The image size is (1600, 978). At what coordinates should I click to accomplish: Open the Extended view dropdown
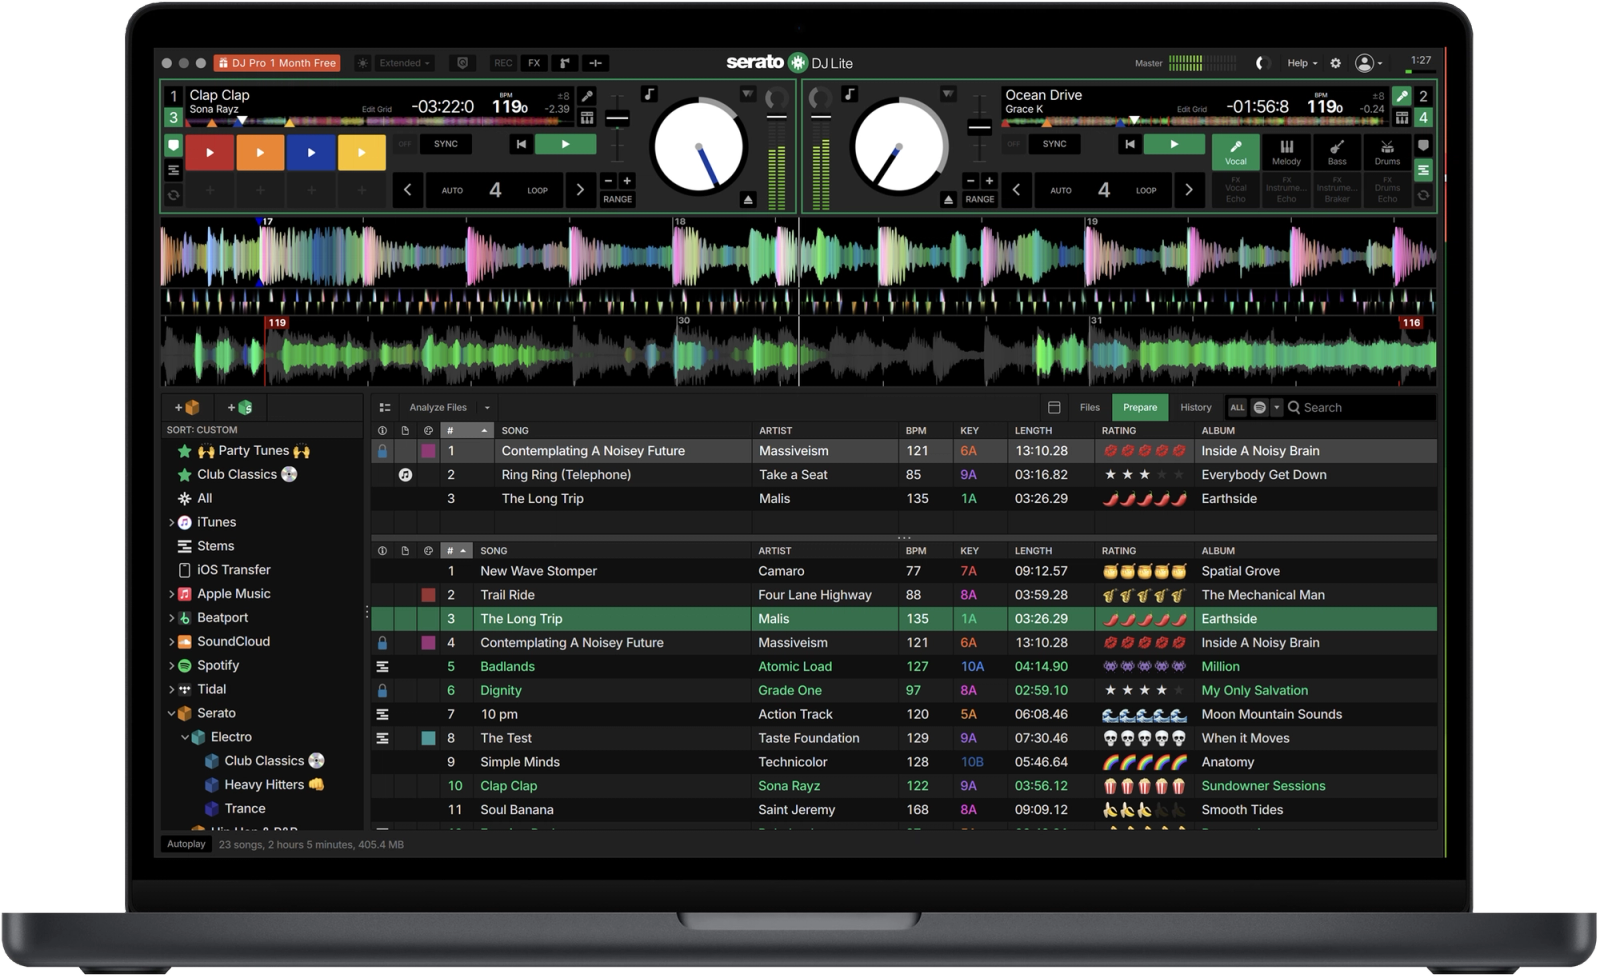[x=405, y=63]
